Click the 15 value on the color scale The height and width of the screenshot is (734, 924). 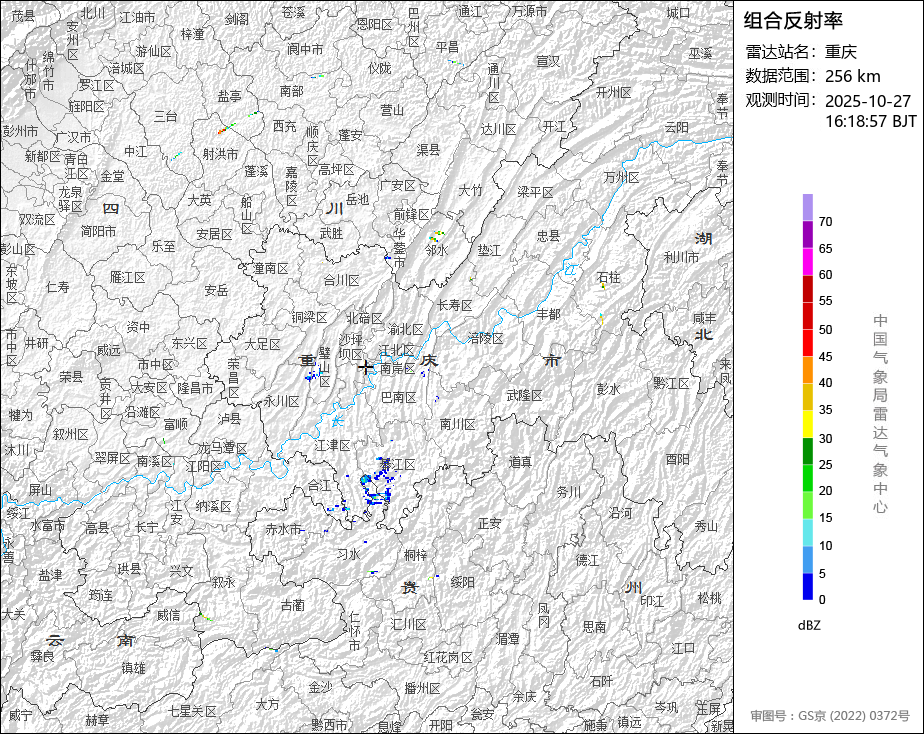tap(826, 518)
